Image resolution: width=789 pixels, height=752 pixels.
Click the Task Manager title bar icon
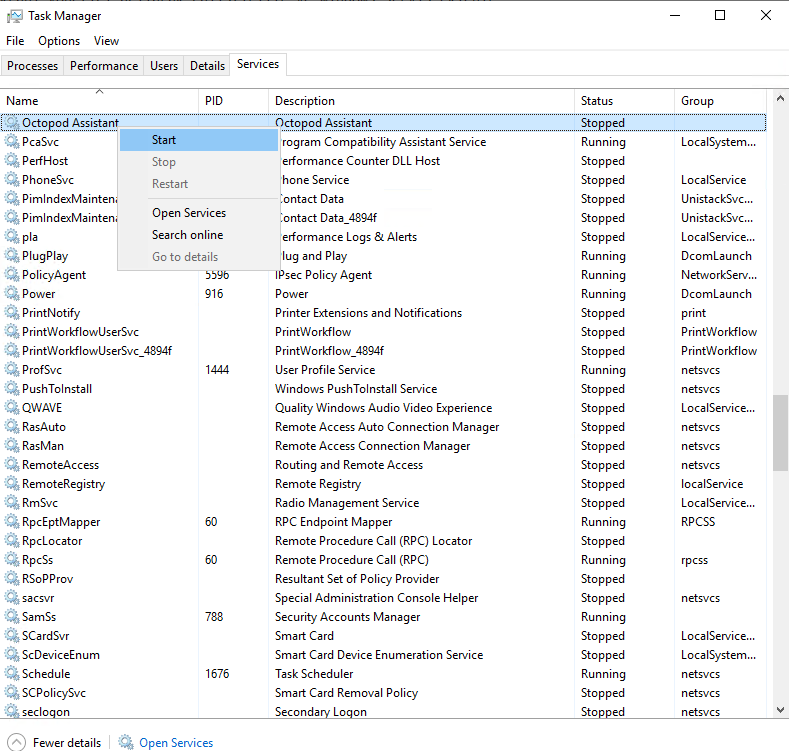(14, 16)
